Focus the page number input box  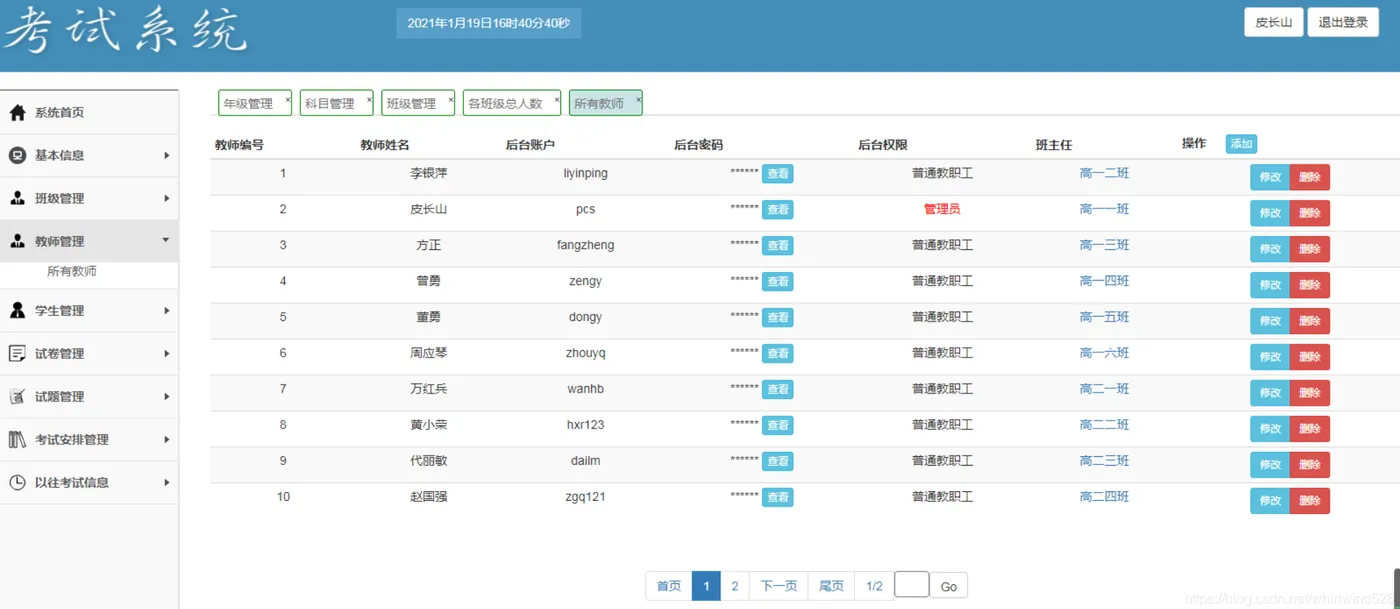(x=912, y=584)
